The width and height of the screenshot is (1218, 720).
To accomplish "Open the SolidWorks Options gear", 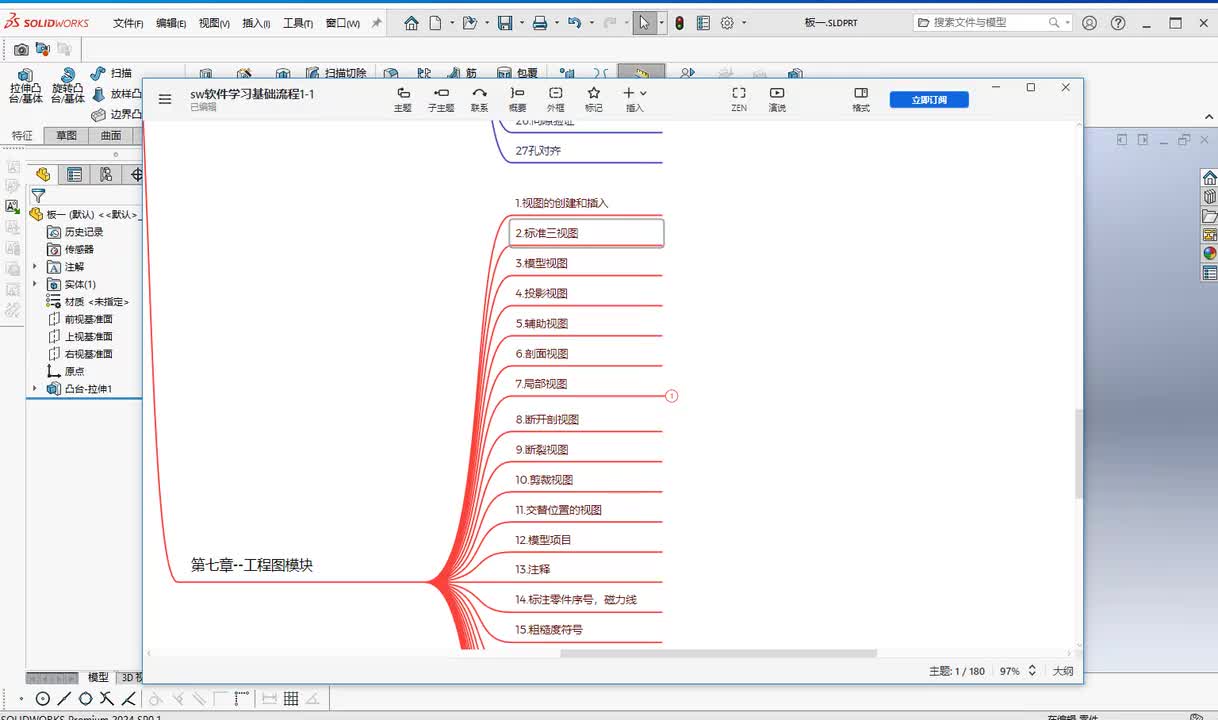I will (727, 23).
